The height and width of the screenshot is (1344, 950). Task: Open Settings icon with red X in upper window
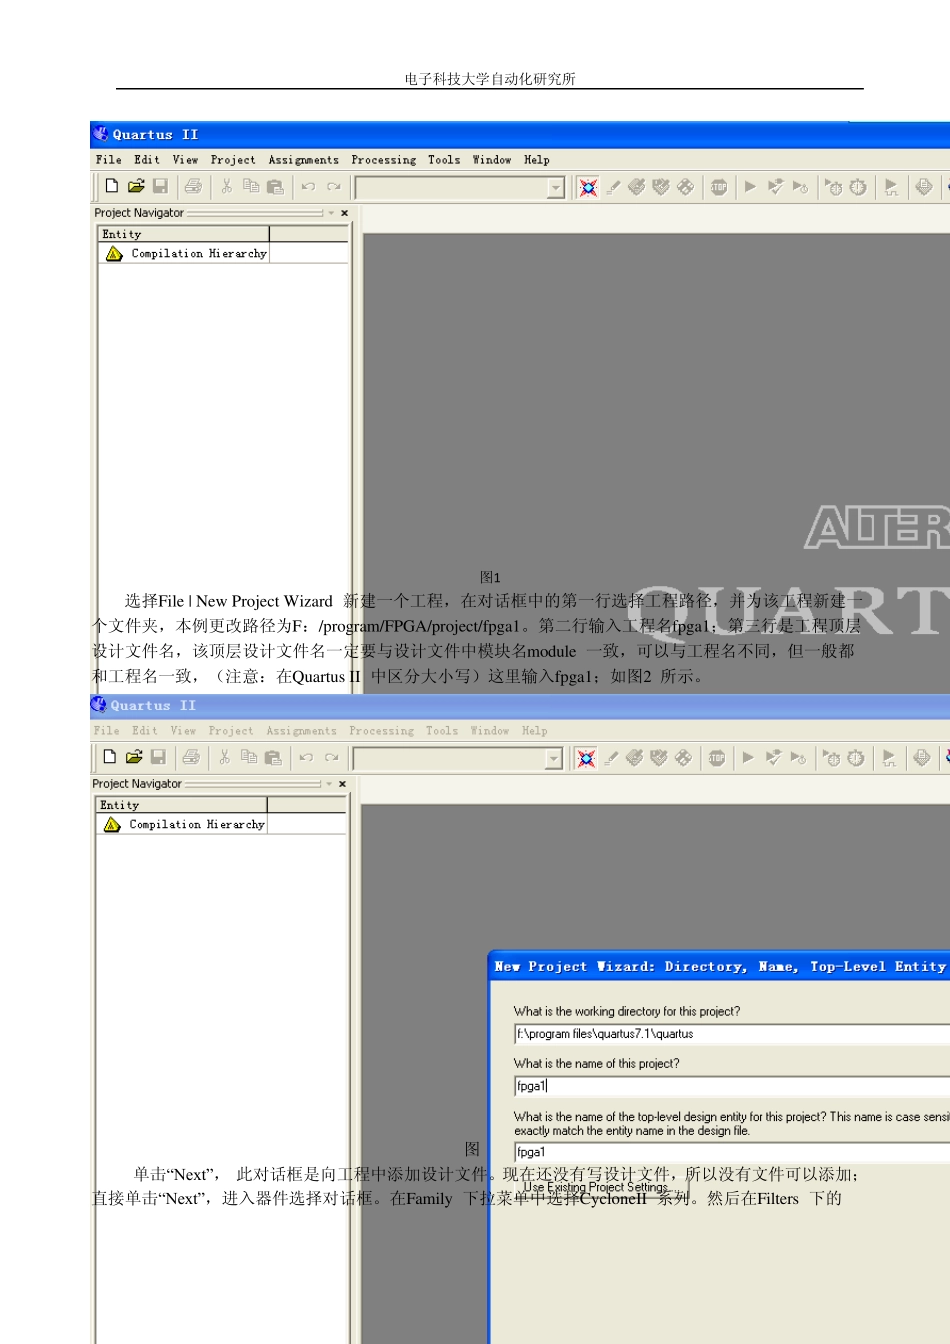(588, 187)
